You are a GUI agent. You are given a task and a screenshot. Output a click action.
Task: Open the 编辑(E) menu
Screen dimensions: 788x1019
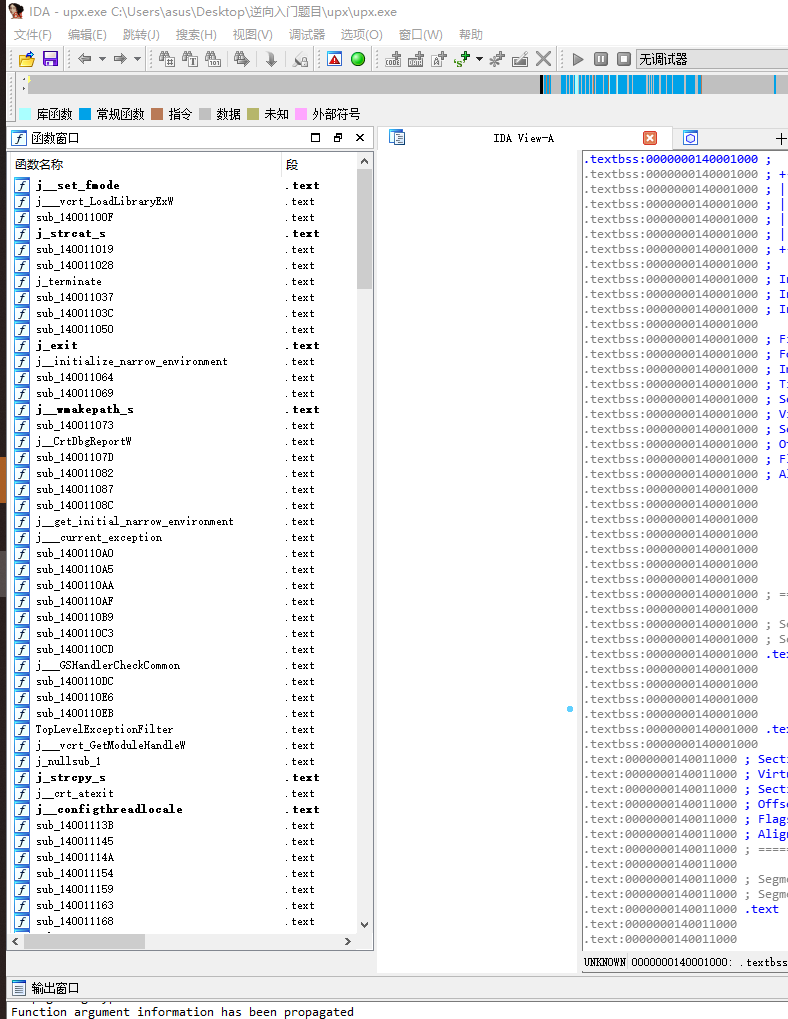tap(87, 34)
